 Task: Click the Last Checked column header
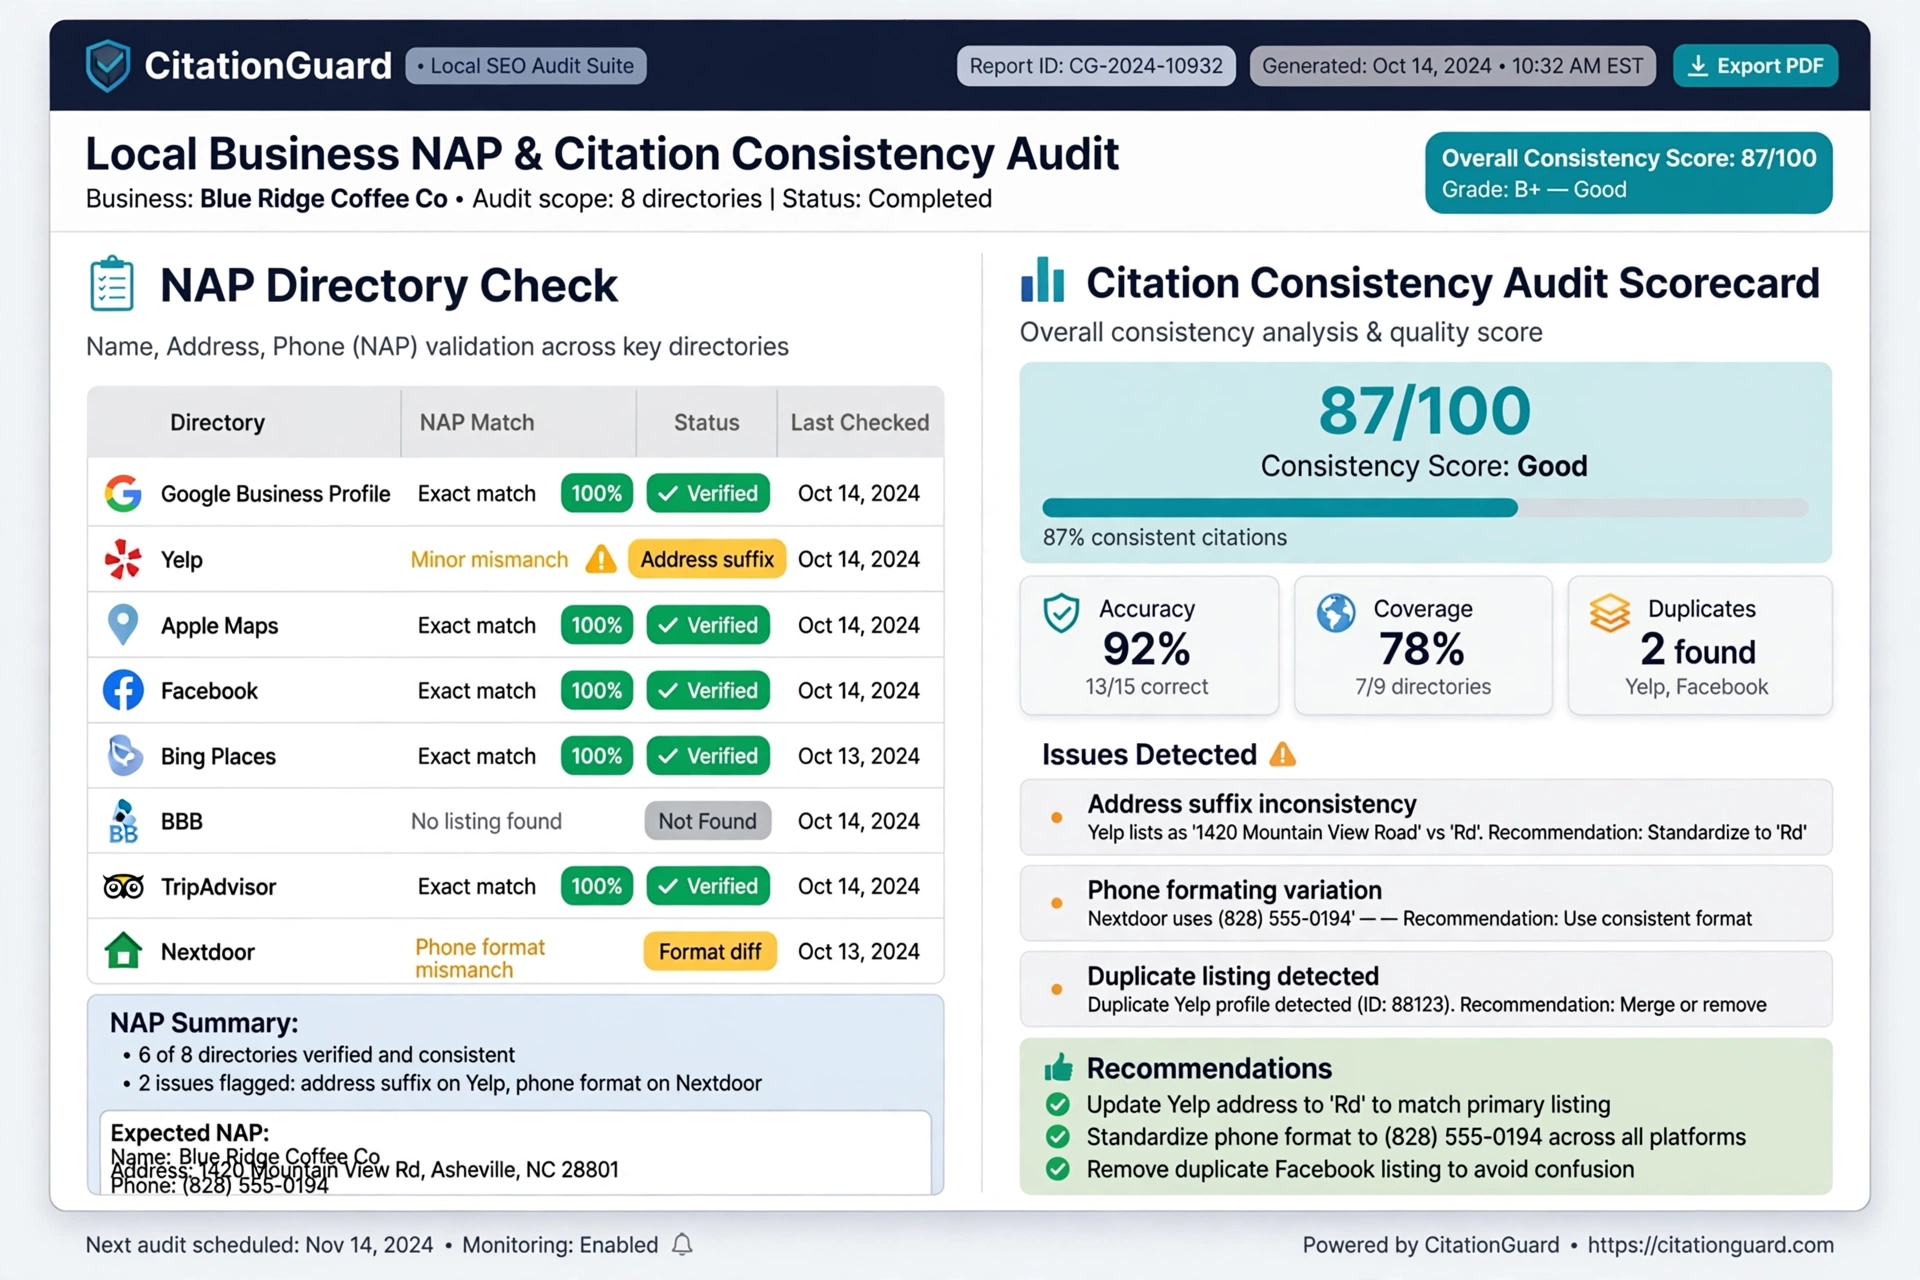coord(860,423)
